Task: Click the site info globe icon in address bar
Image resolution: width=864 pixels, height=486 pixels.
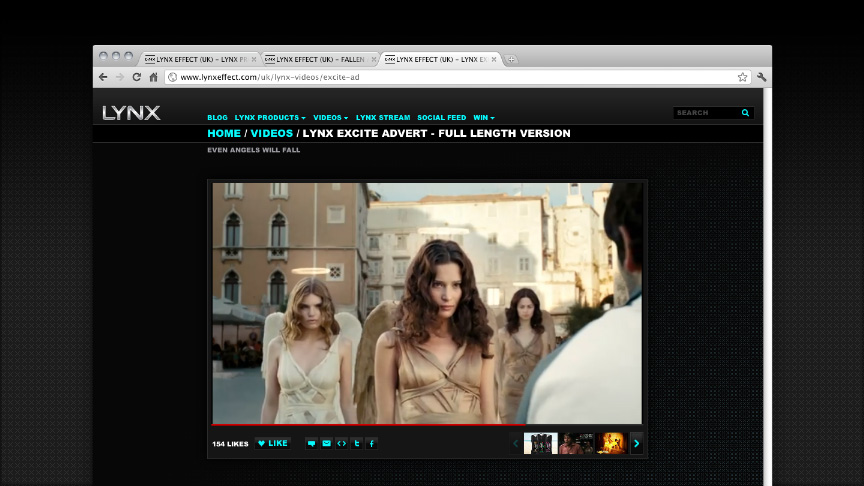Action: (172, 77)
